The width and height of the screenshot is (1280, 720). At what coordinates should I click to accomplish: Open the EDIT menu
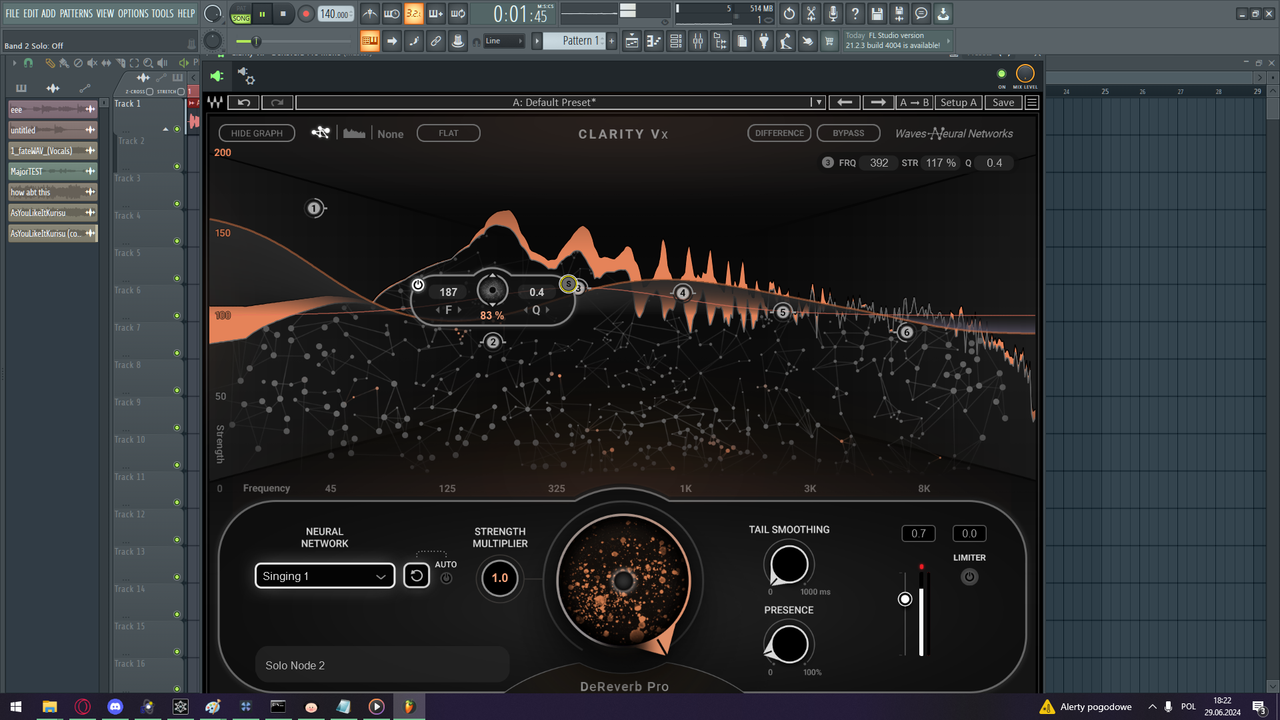click(31, 13)
